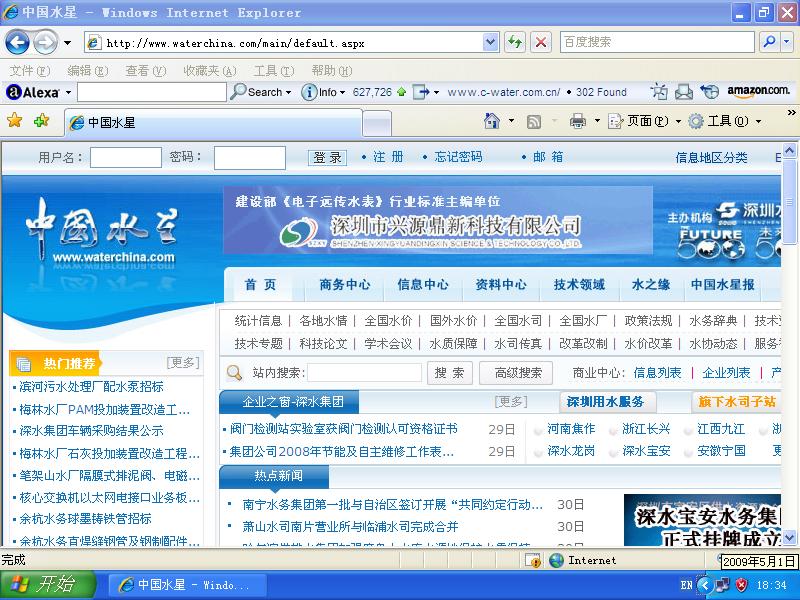Go to the Home page icon
Viewport: 800px width, 600px height.
click(x=492, y=121)
